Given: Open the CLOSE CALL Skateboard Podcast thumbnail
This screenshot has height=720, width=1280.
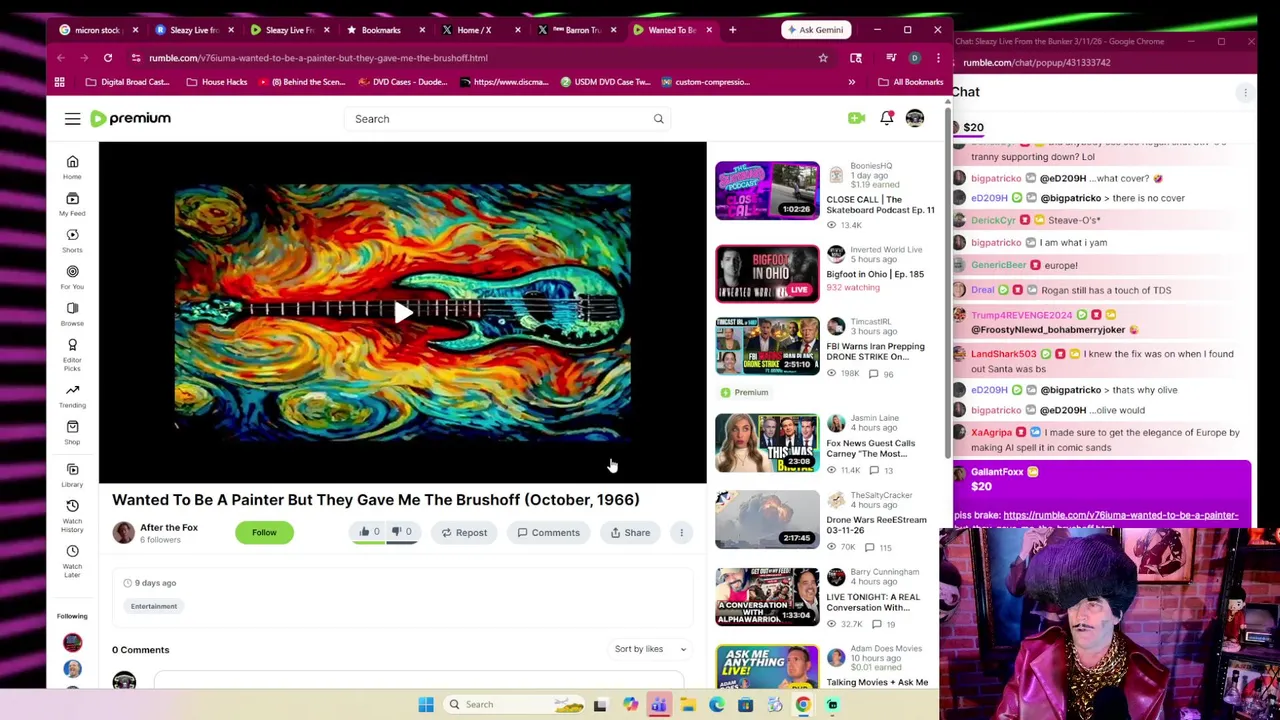Looking at the screenshot, I should 767,190.
